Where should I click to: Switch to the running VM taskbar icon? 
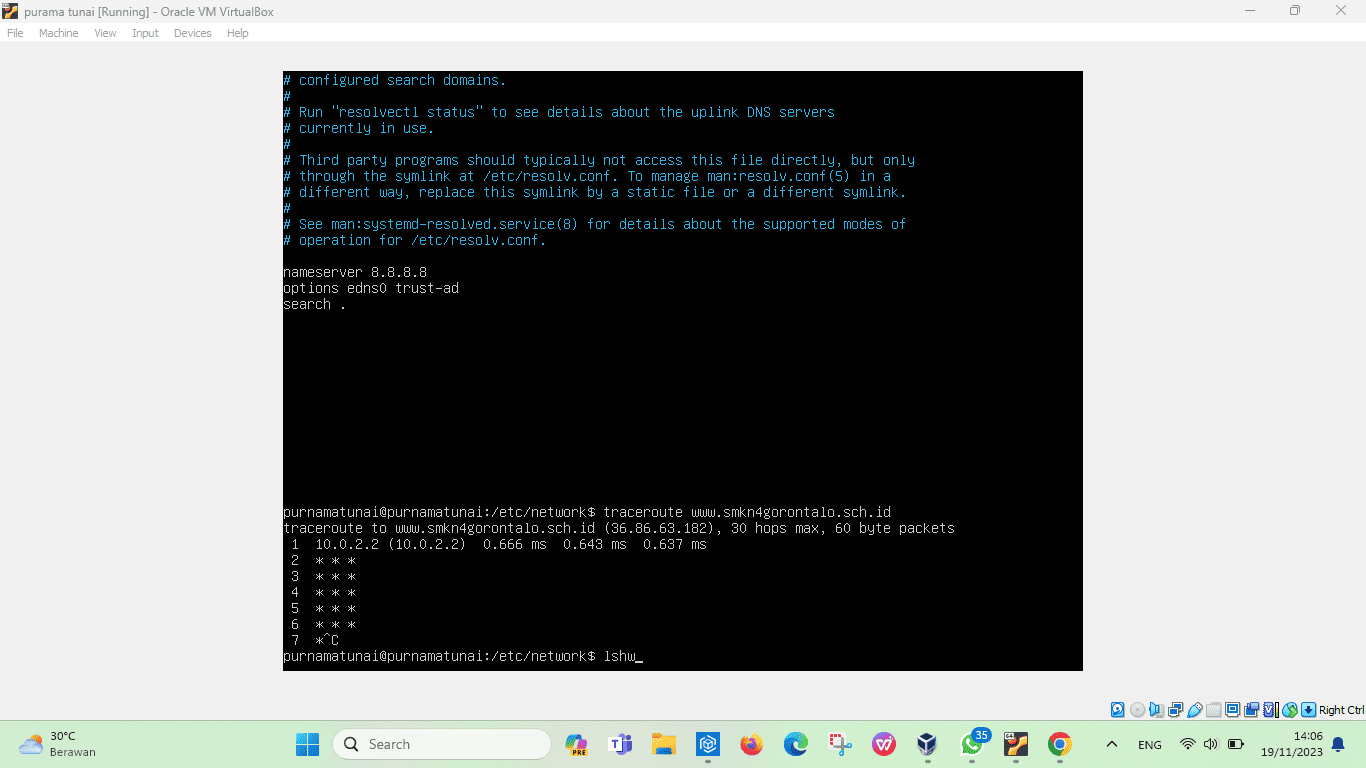pos(1016,744)
